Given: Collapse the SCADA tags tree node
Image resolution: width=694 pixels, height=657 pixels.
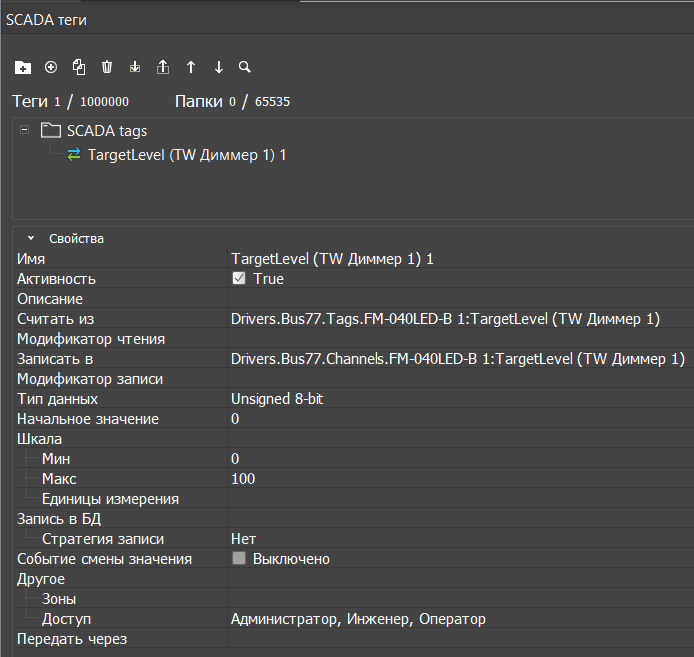Looking at the screenshot, I should click(x=24, y=130).
